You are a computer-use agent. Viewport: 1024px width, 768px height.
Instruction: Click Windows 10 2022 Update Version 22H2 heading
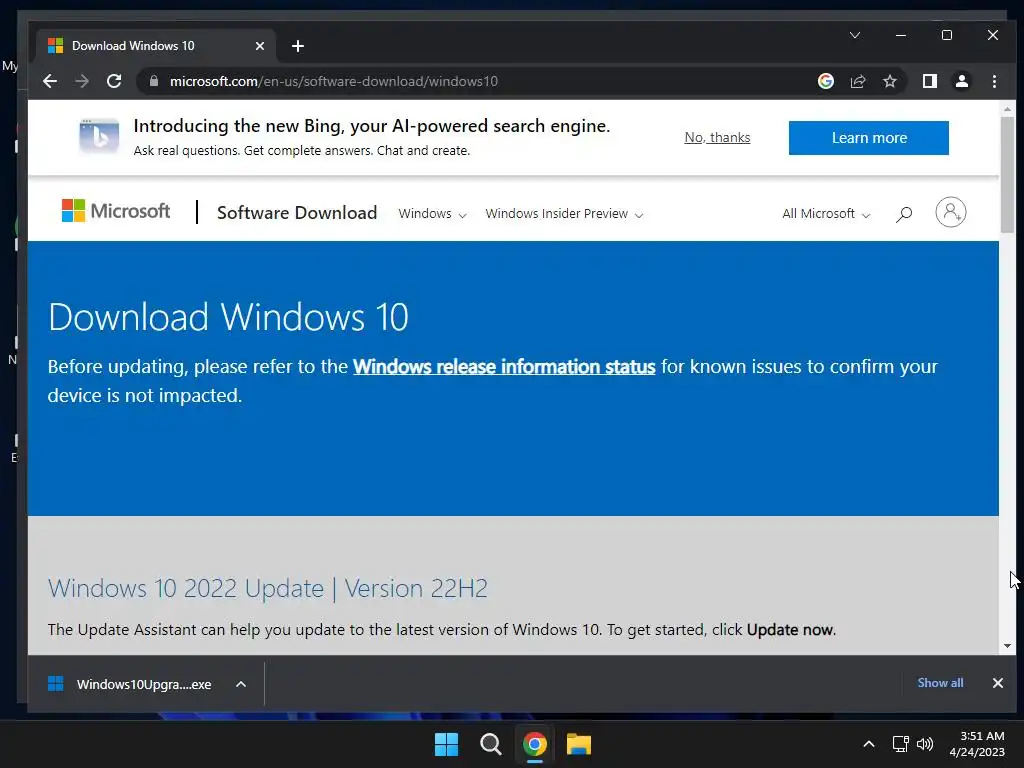[268, 588]
